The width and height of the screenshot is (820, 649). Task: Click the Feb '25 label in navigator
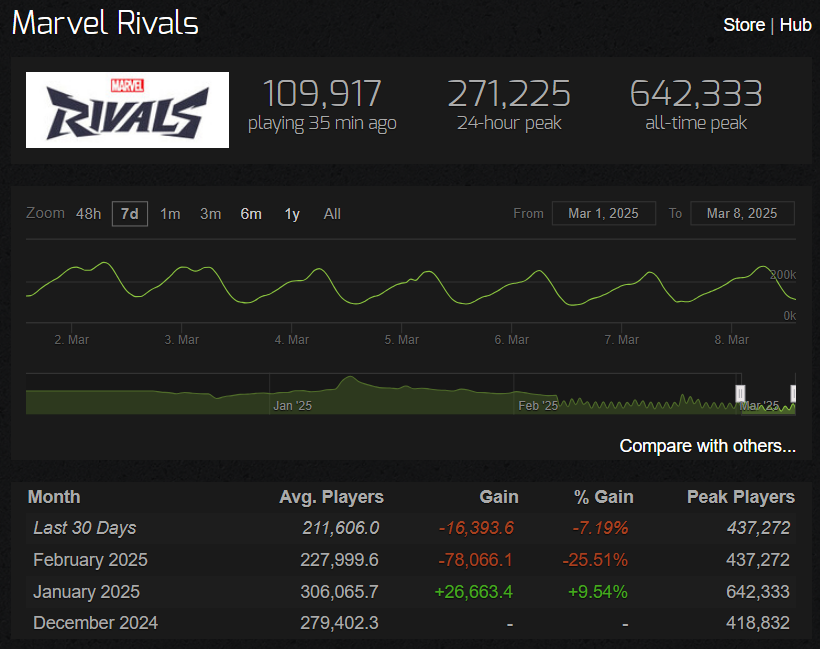(x=538, y=406)
